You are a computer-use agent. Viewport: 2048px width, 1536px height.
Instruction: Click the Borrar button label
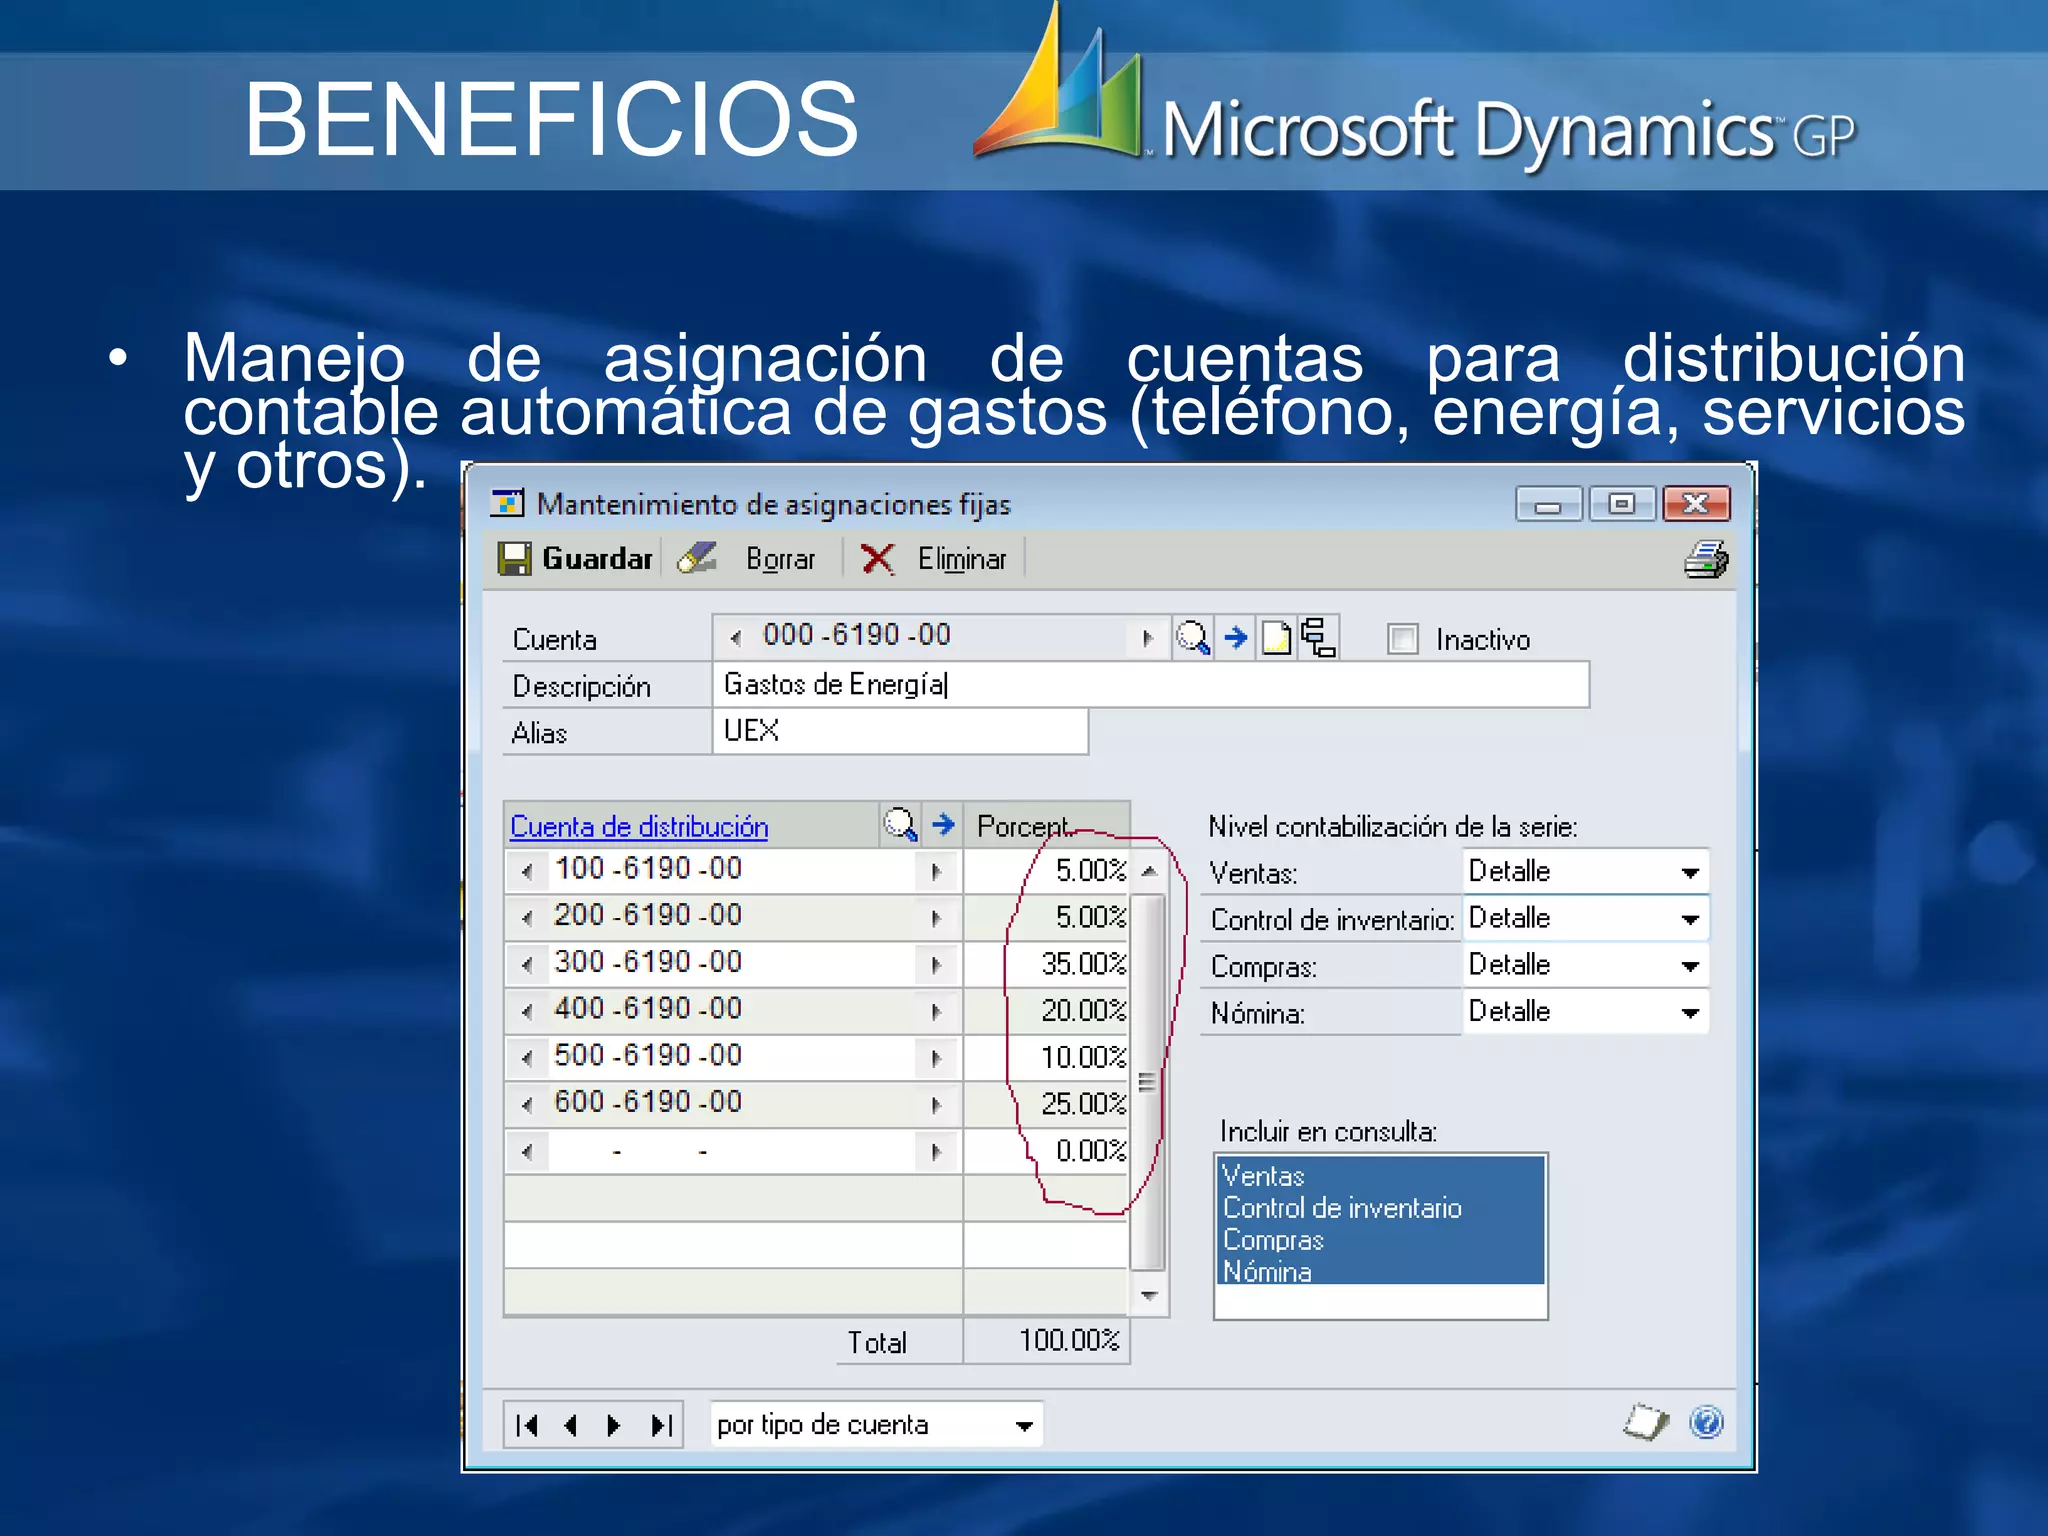pyautogui.click(x=780, y=559)
